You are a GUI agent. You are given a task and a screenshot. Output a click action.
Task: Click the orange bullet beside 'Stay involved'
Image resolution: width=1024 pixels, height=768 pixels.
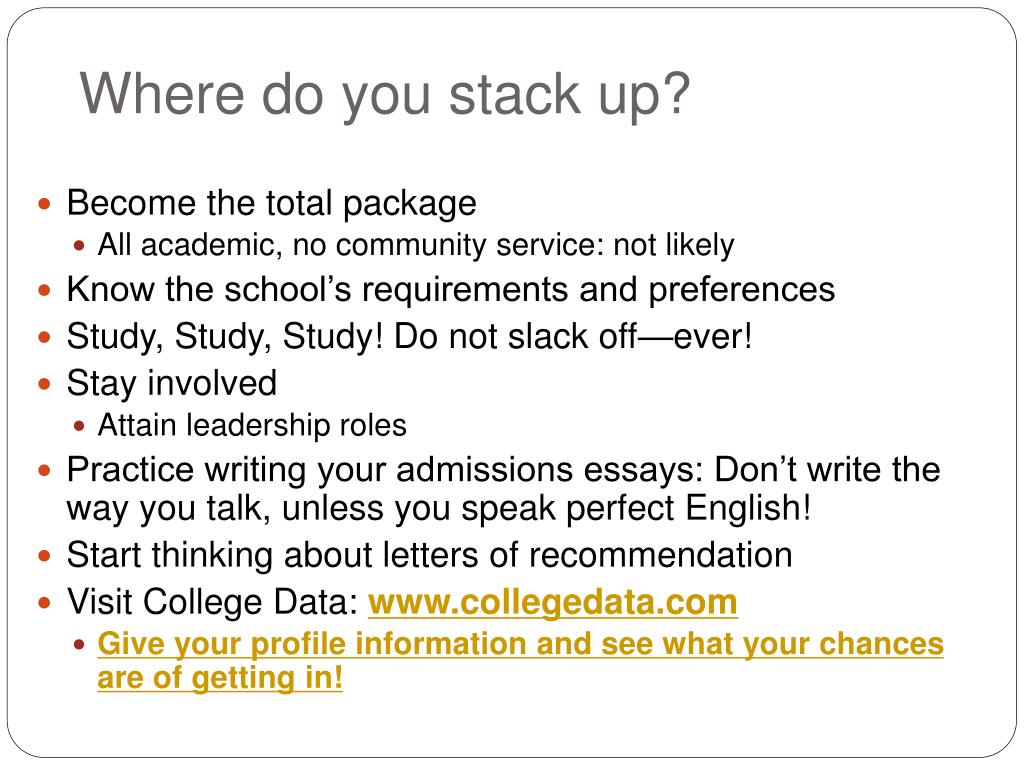point(44,384)
